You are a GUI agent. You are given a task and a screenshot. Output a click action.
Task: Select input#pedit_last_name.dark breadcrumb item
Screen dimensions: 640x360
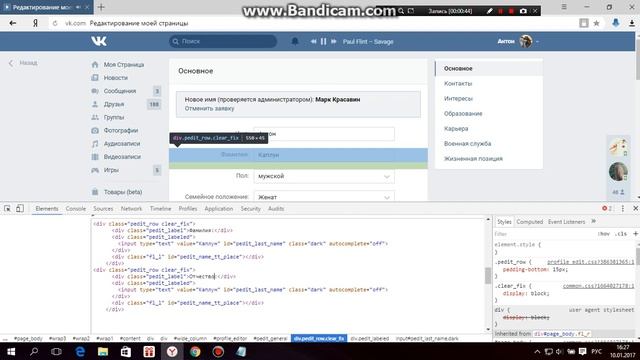pos(427,338)
